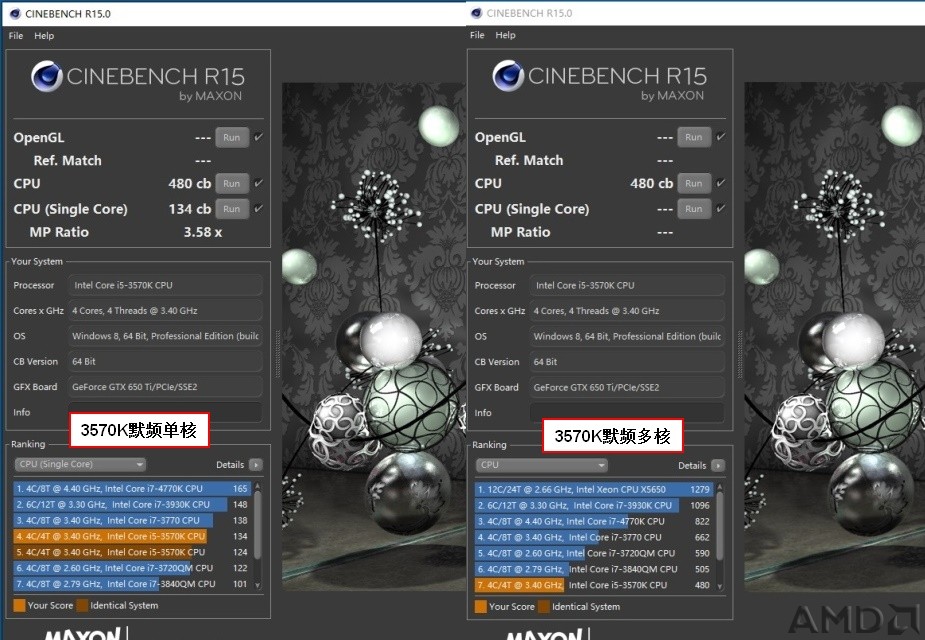This screenshot has width=925, height=640.
Task: Open File menu in left Cinebench window
Action: 16,35
